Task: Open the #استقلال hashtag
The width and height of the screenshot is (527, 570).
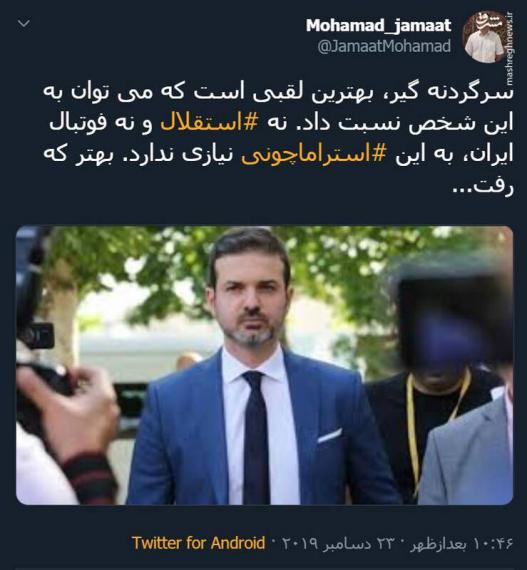Action: coord(209,123)
